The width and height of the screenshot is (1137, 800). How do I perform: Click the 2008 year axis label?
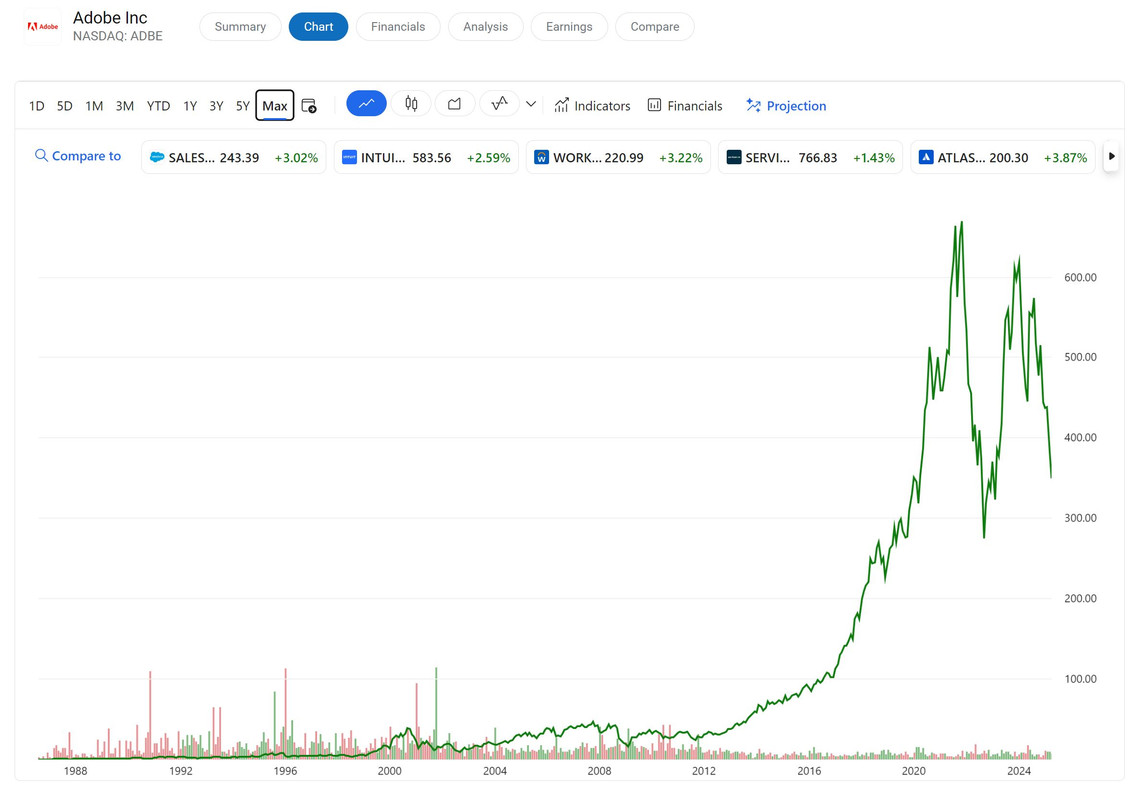[x=600, y=771]
